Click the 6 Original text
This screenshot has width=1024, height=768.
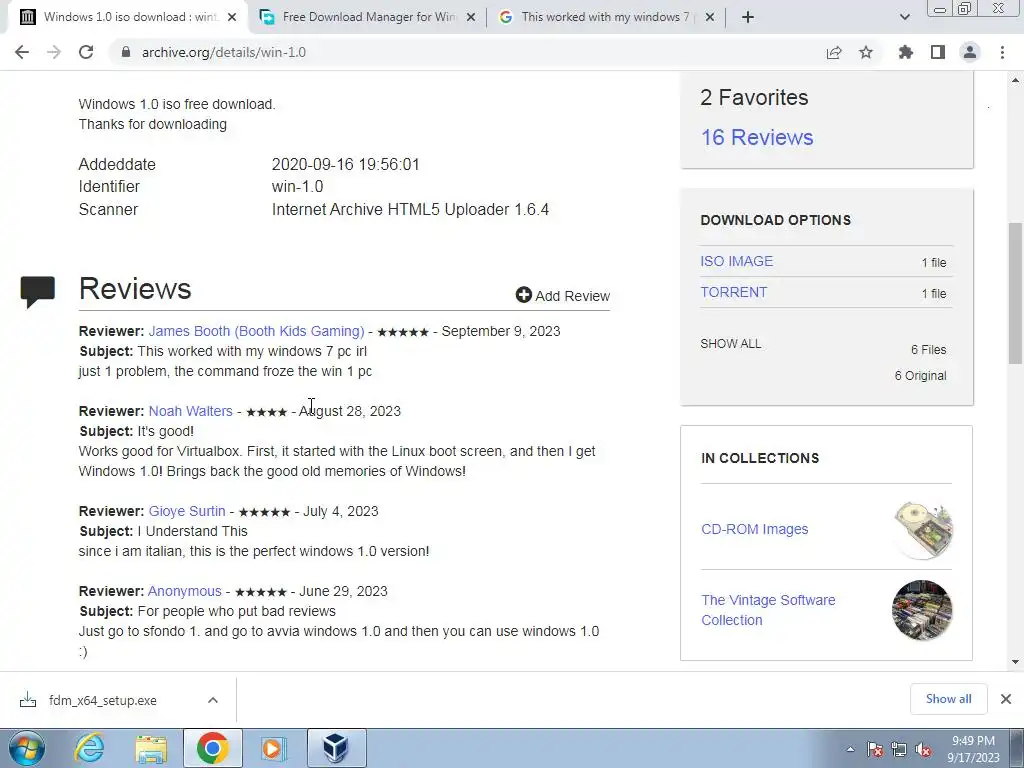click(x=920, y=376)
